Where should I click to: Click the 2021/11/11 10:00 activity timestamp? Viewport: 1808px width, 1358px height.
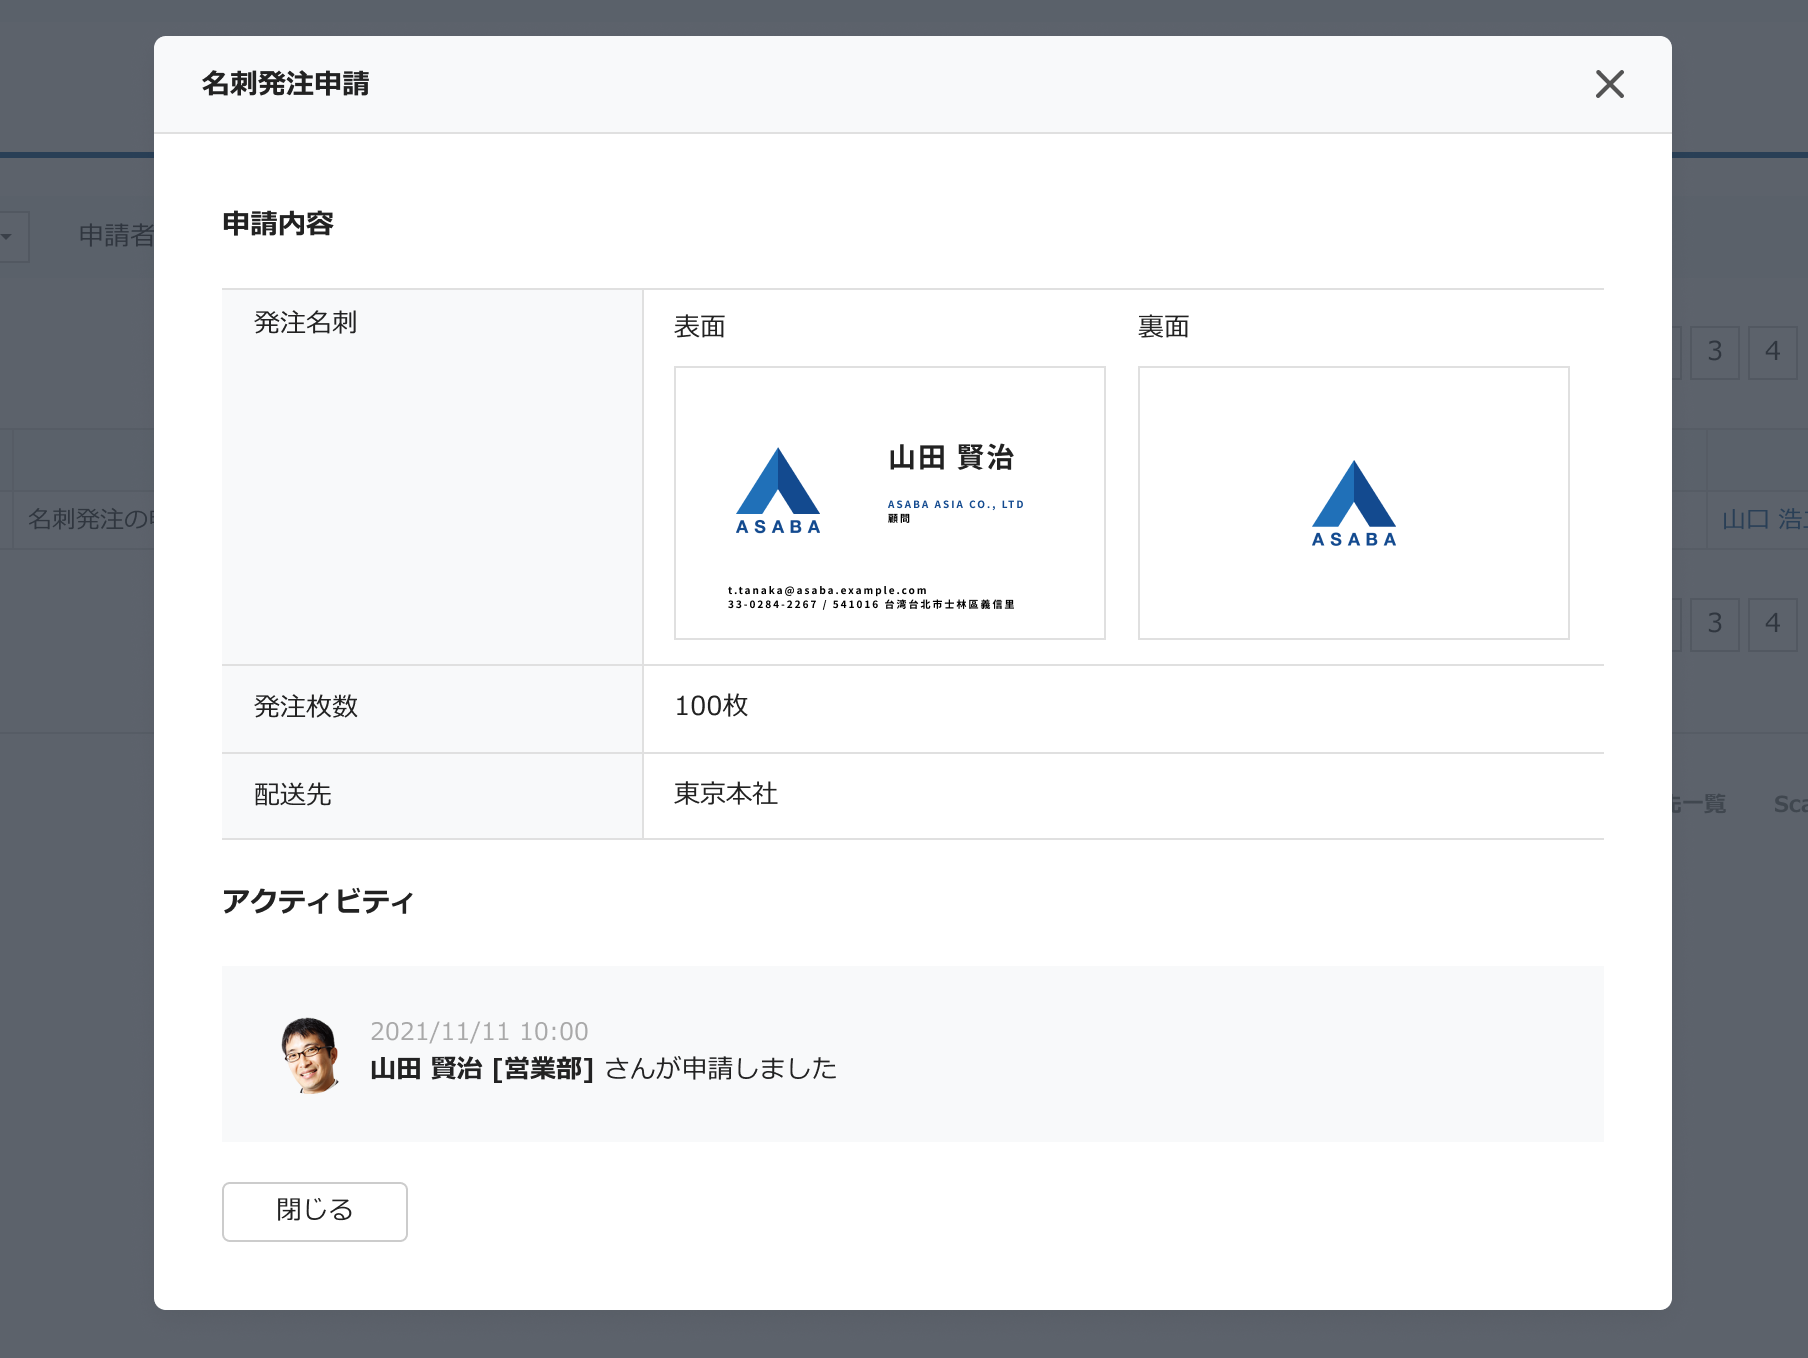point(479,1031)
